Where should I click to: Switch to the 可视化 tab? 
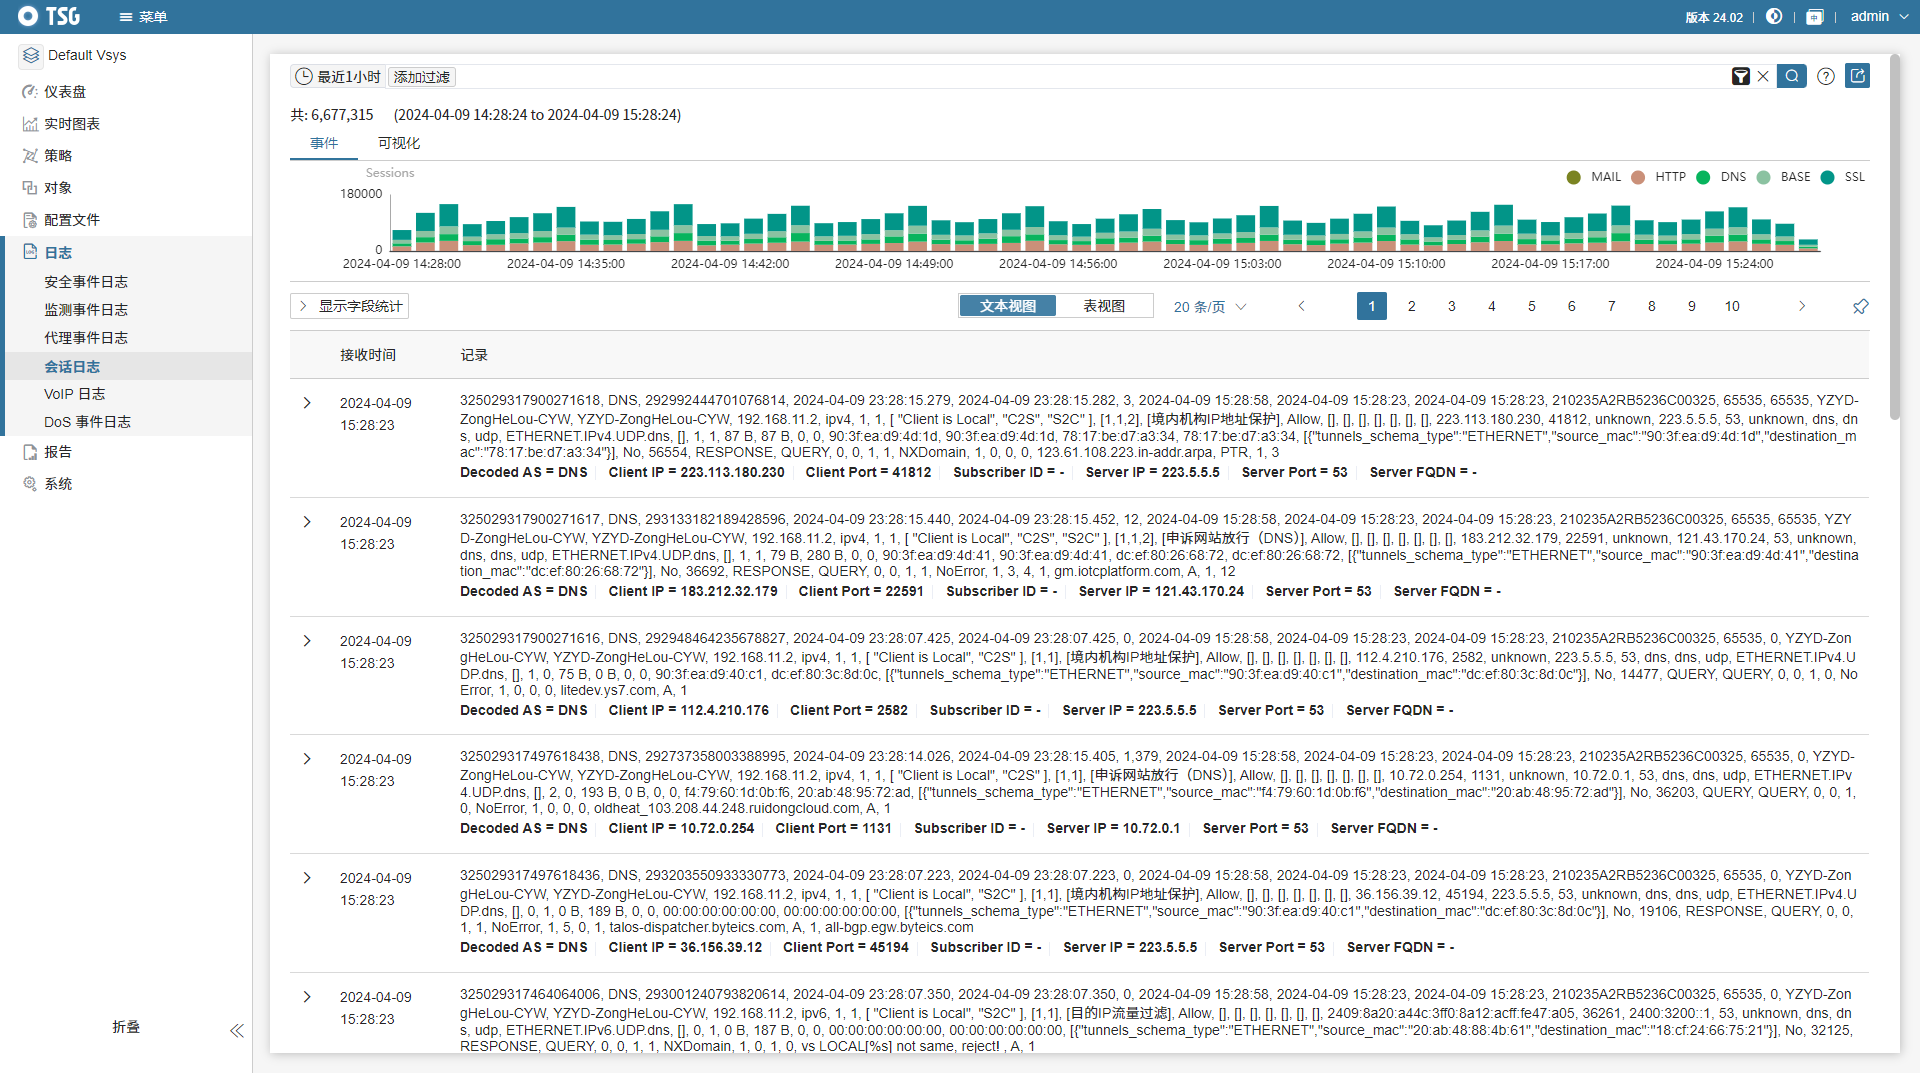click(x=398, y=143)
